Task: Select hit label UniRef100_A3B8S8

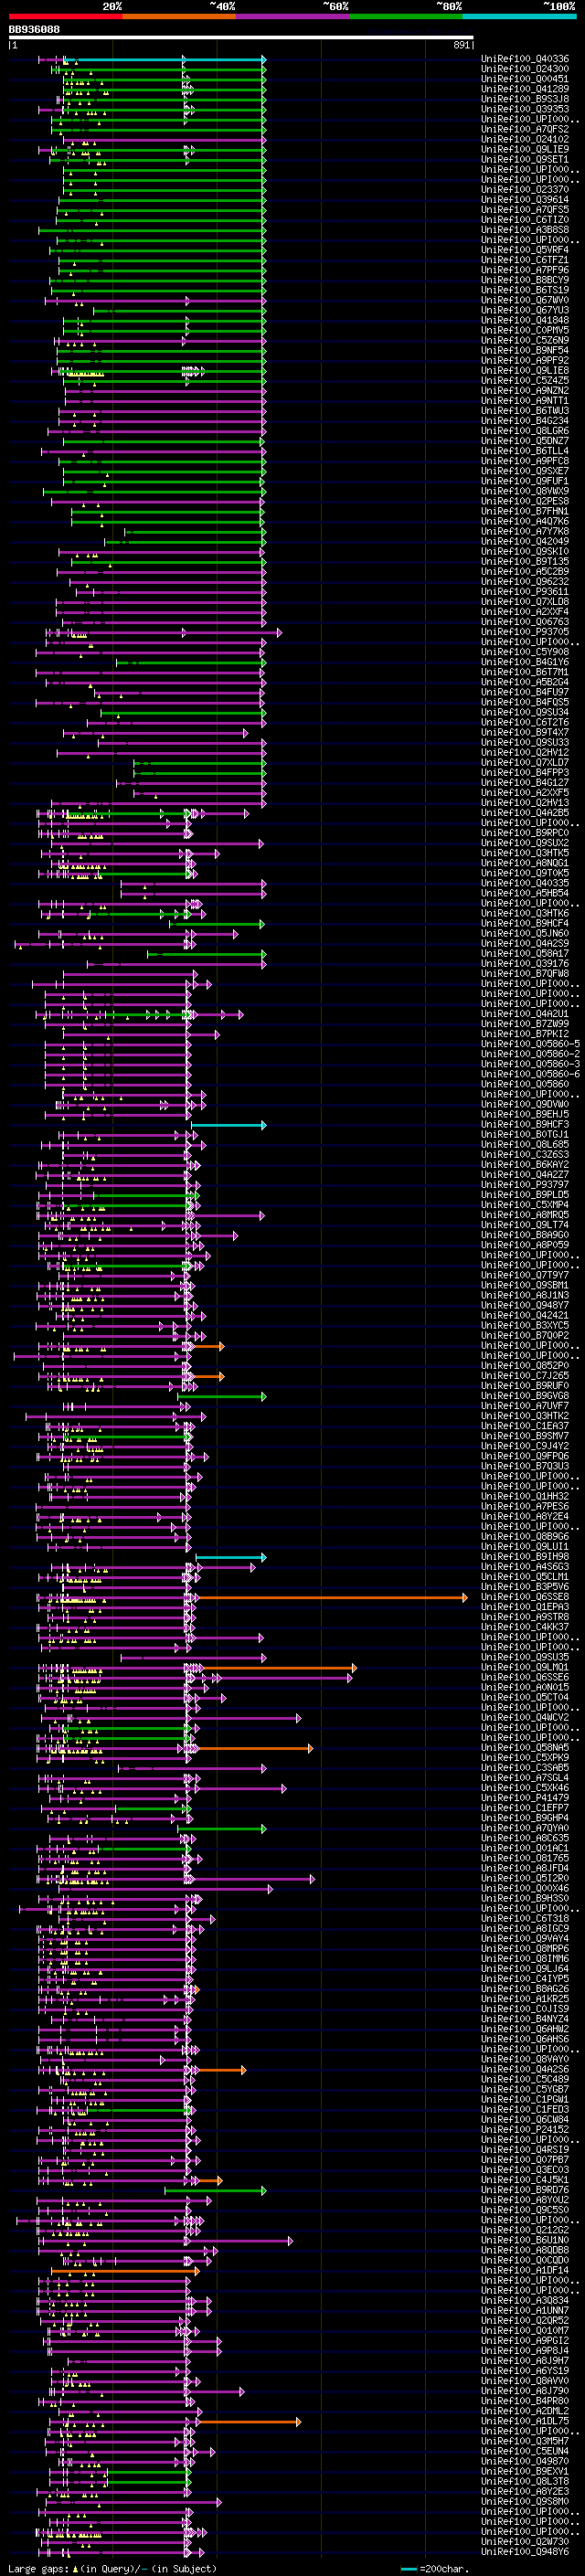Action: (524, 230)
